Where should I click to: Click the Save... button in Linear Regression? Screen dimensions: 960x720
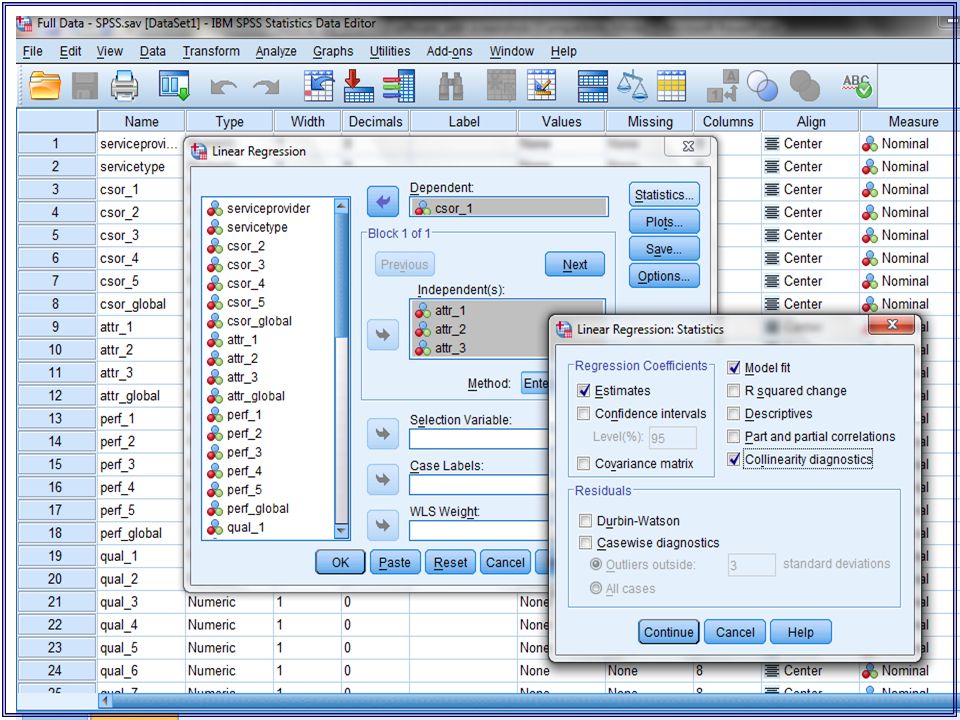coord(664,249)
